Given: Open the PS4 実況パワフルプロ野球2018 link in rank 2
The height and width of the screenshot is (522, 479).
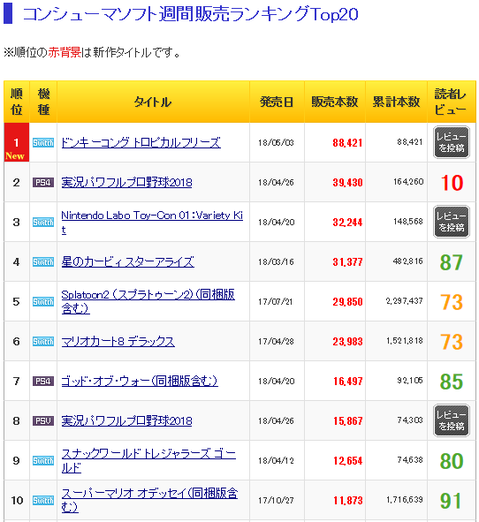Looking at the screenshot, I should (x=127, y=182).
